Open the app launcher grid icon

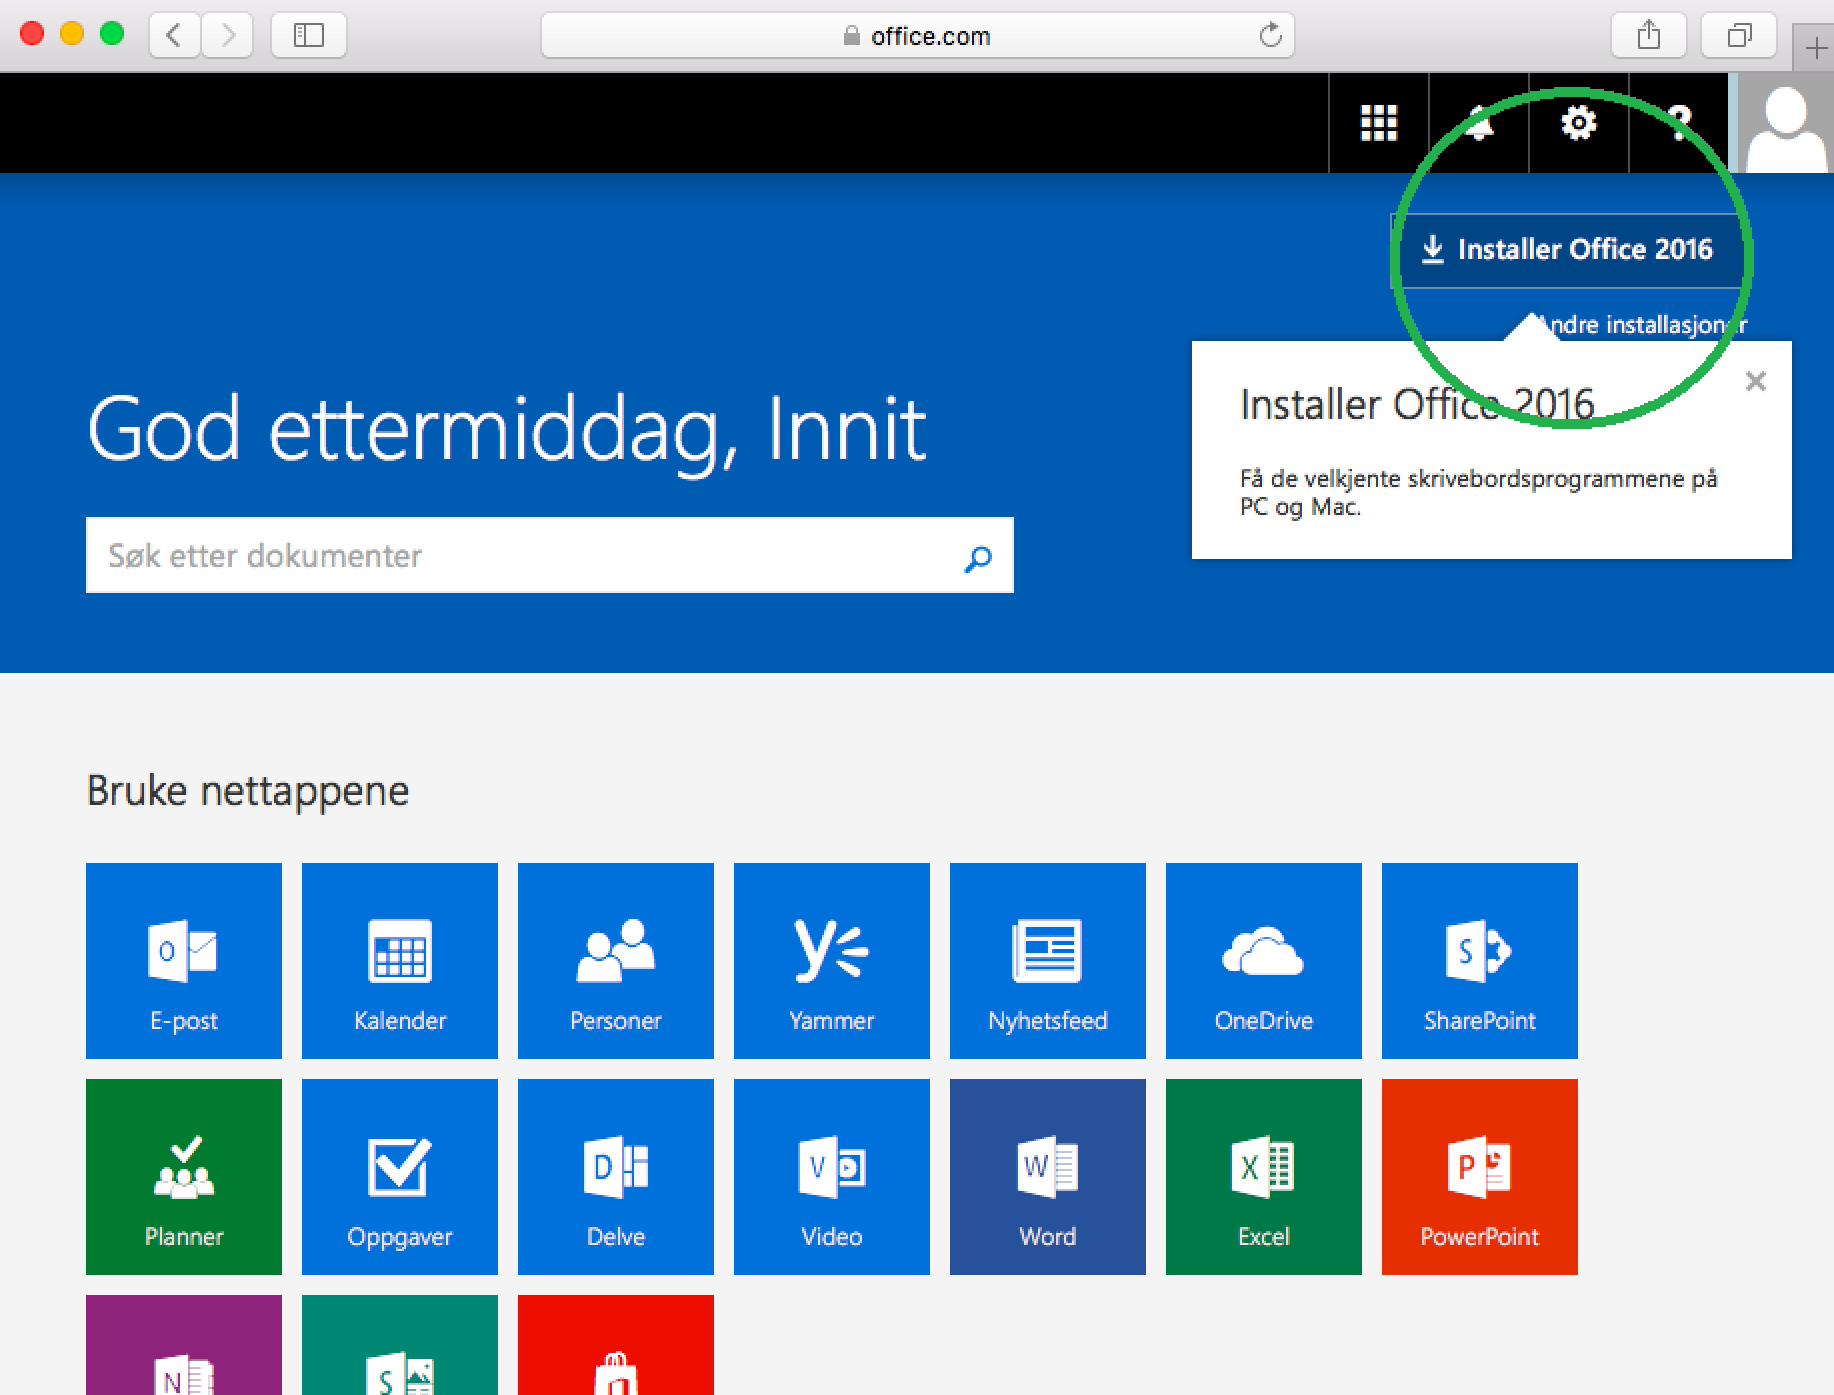pyautogui.click(x=1379, y=123)
